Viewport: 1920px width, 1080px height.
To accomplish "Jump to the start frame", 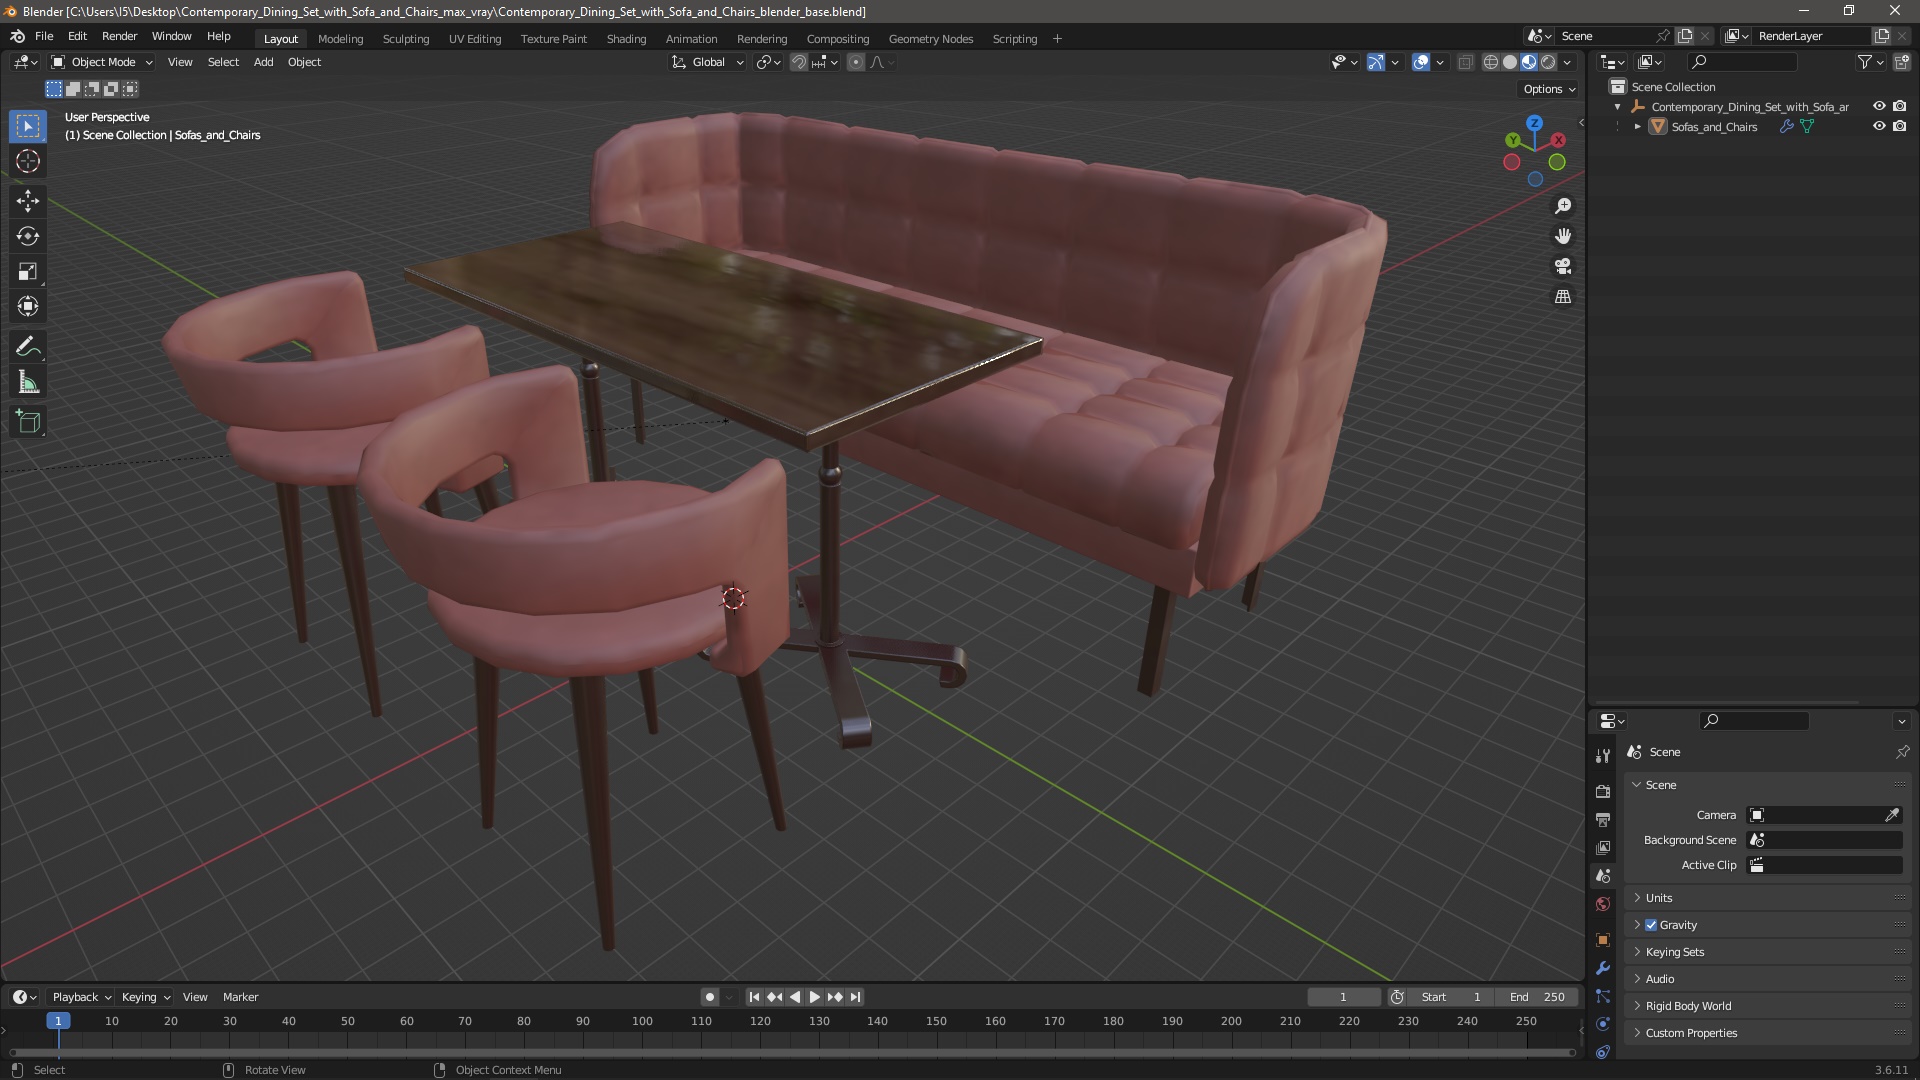I will 754,997.
